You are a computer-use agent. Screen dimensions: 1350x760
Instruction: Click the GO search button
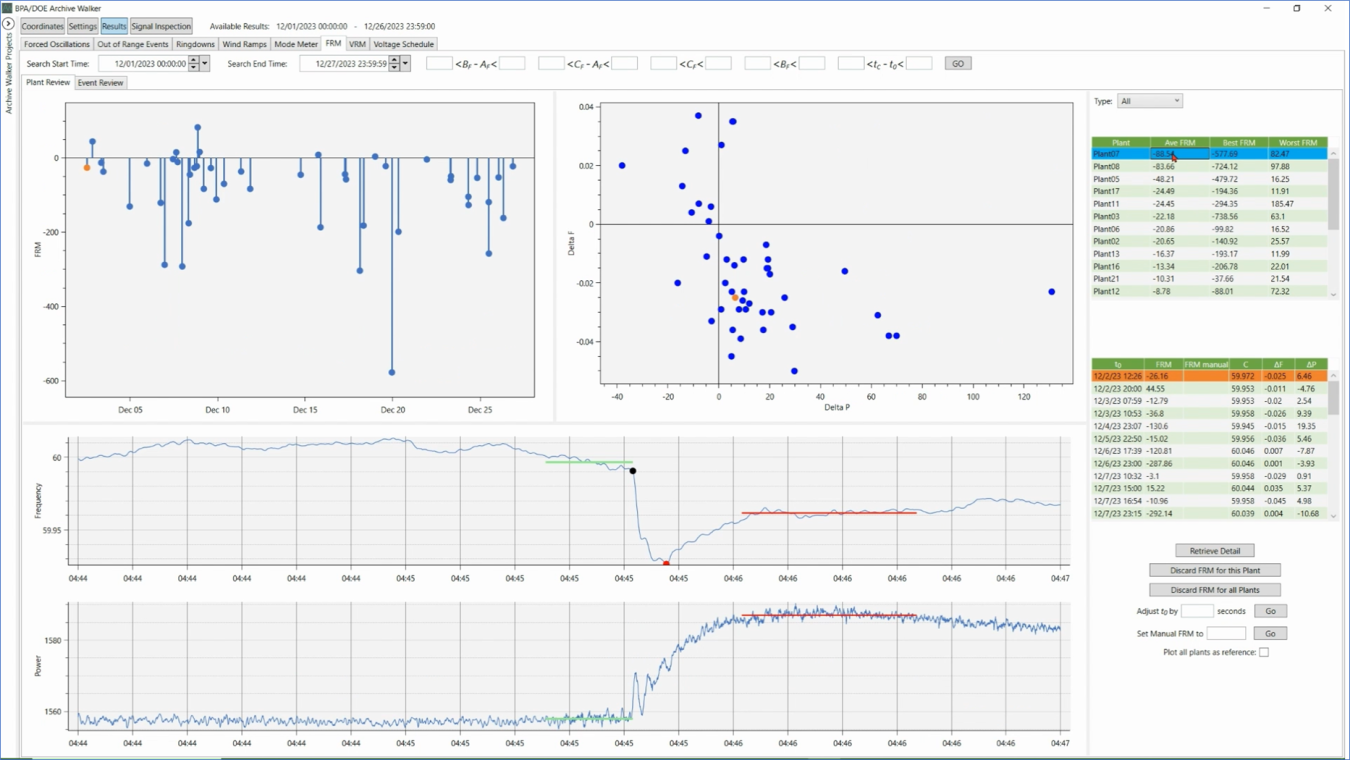tap(957, 62)
